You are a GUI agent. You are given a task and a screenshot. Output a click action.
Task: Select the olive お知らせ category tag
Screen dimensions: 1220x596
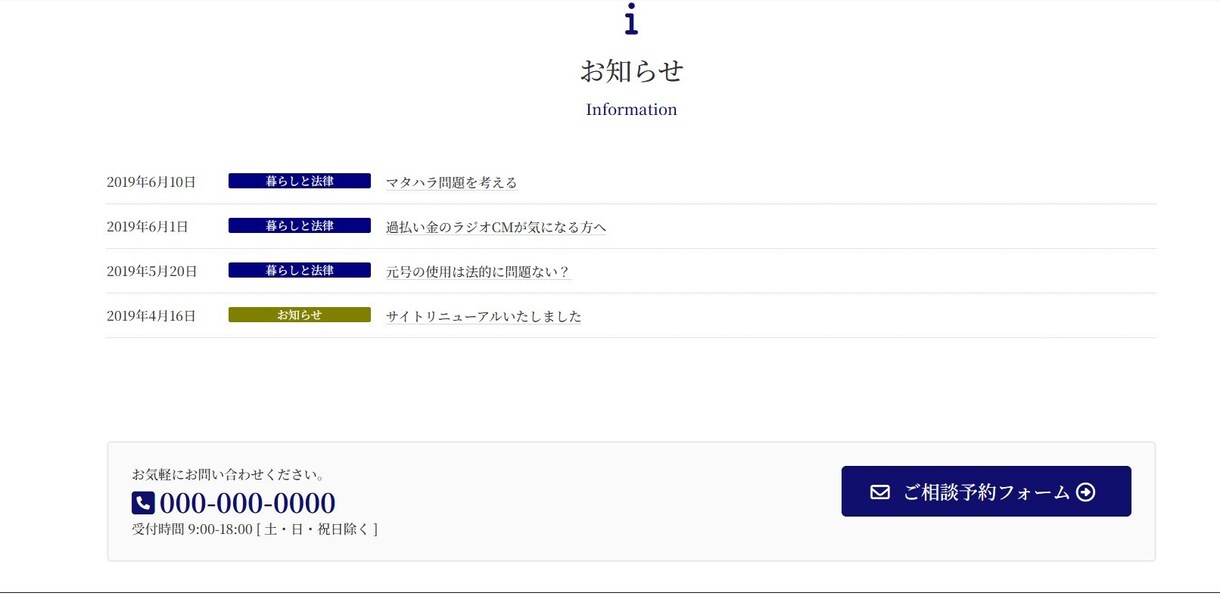point(300,315)
